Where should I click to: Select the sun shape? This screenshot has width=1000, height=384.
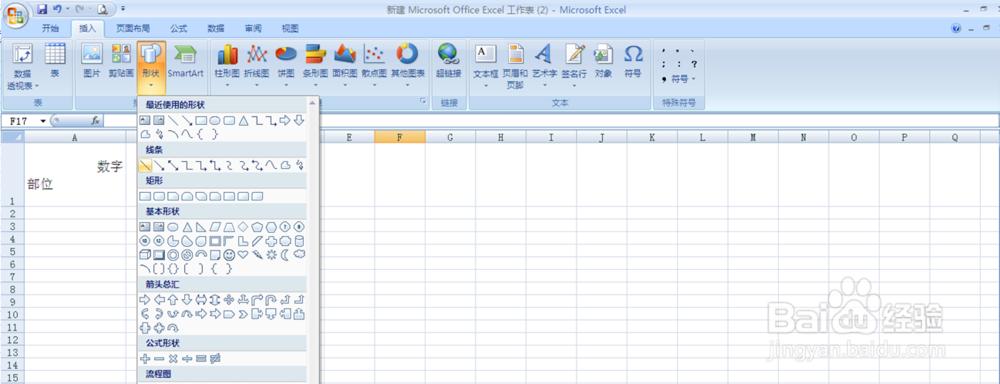(x=271, y=255)
